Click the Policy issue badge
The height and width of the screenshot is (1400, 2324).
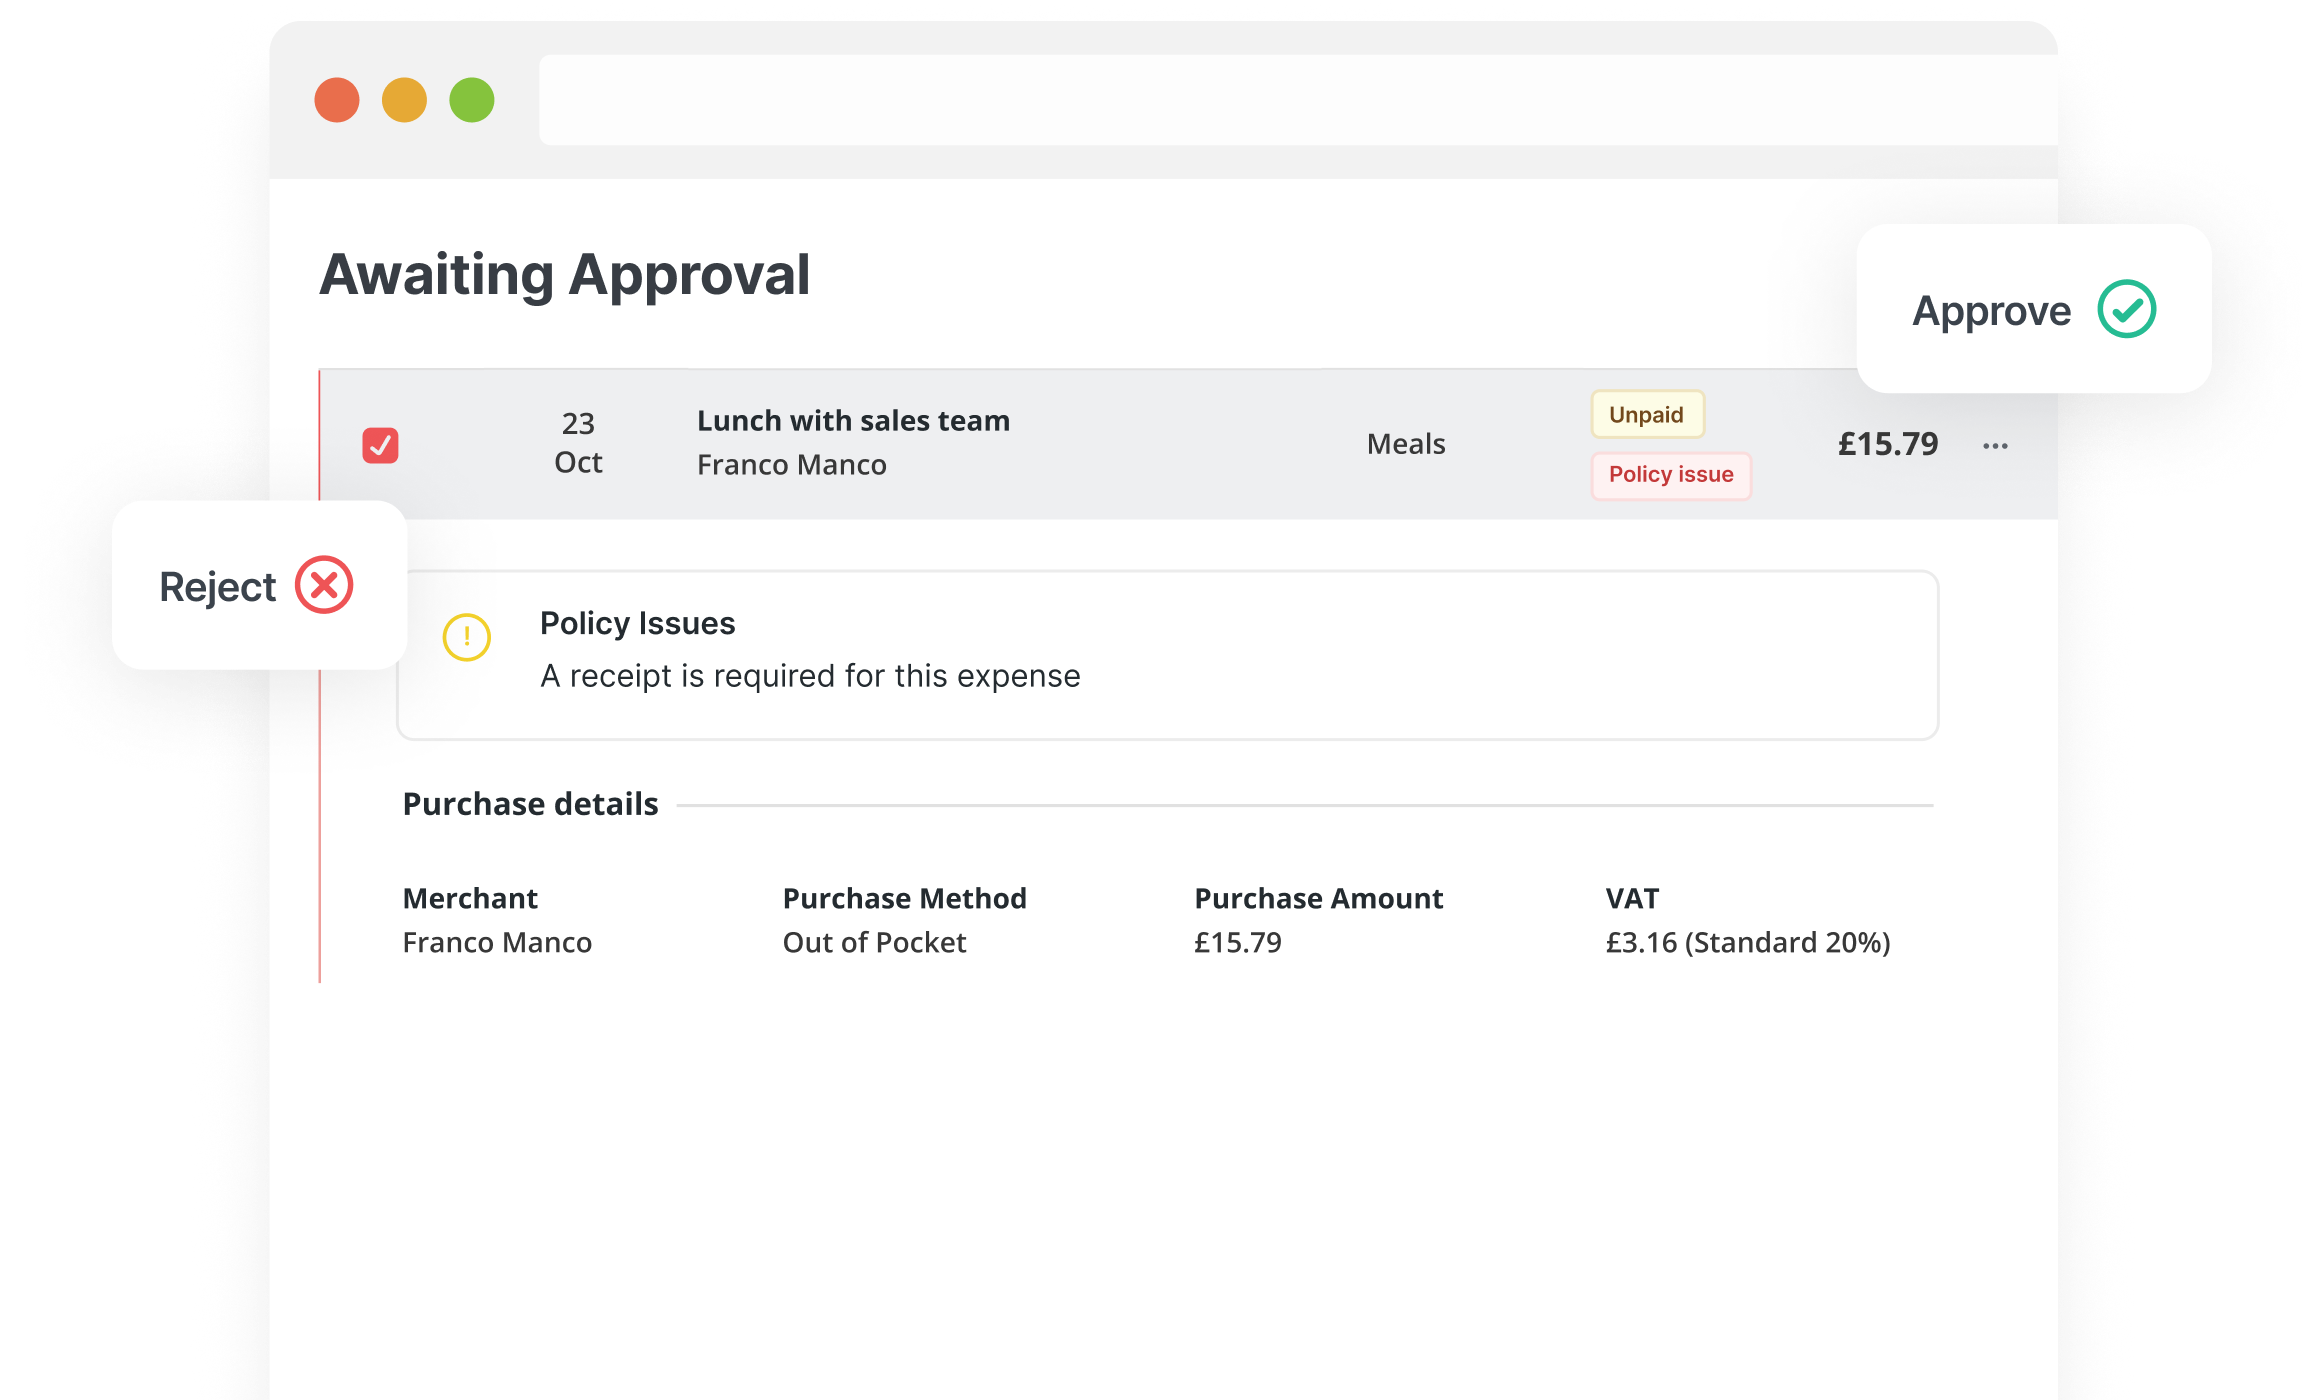pyautogui.click(x=1671, y=475)
